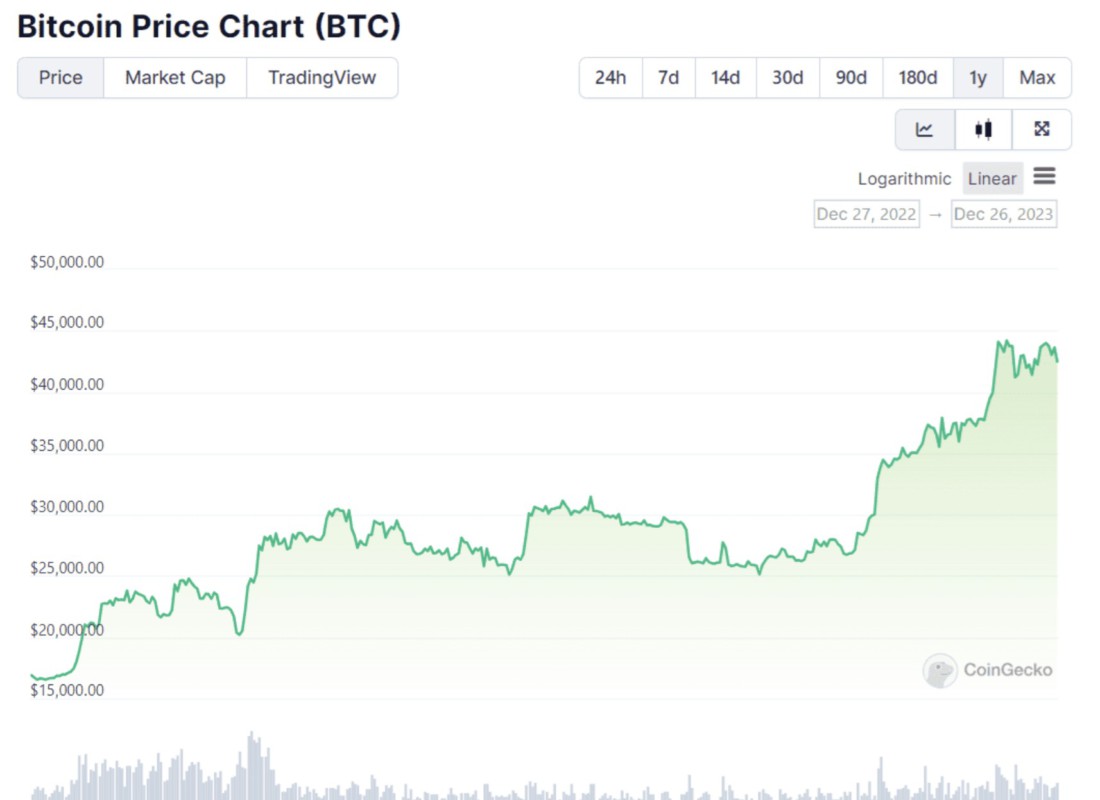The height and width of the screenshot is (800, 1100).
Task: Select the line chart view icon
Action: pyautogui.click(x=924, y=129)
